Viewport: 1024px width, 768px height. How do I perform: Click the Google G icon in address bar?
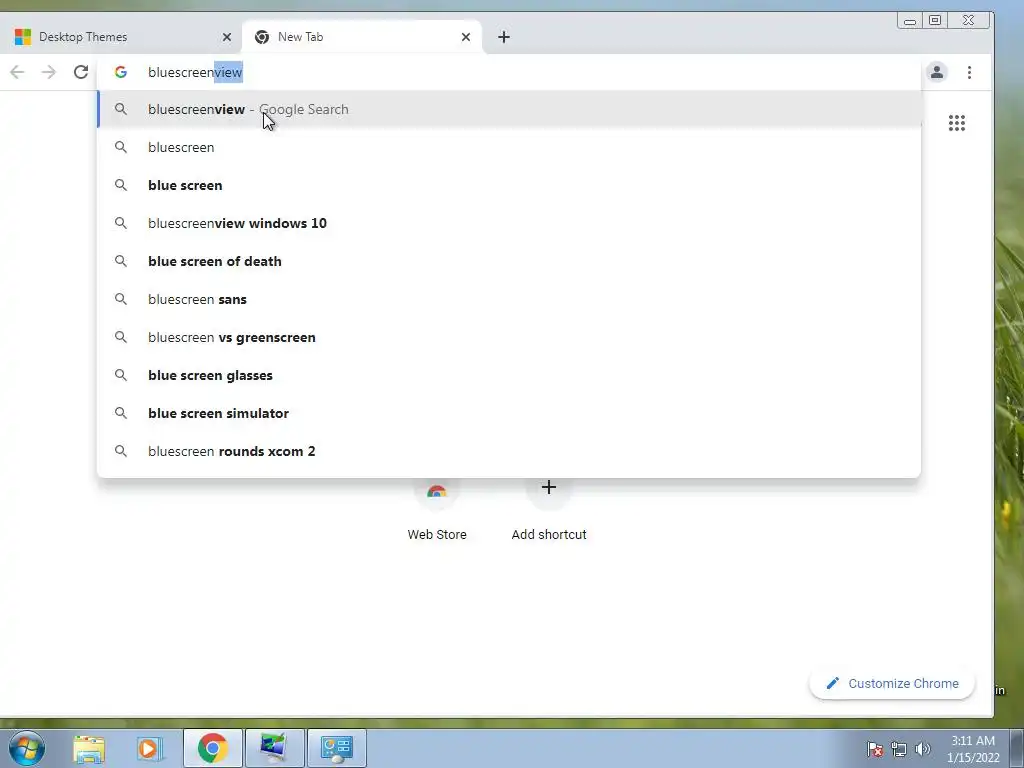(121, 72)
